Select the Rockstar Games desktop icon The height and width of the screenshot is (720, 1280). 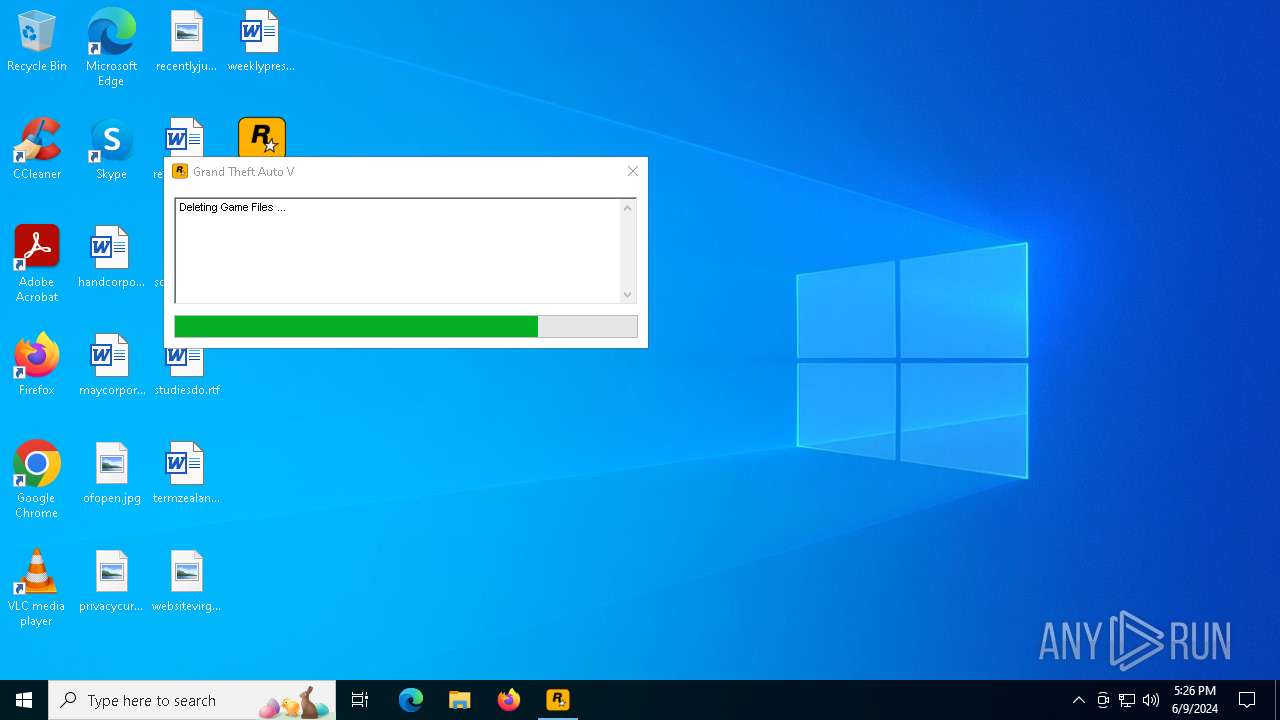tap(262, 137)
